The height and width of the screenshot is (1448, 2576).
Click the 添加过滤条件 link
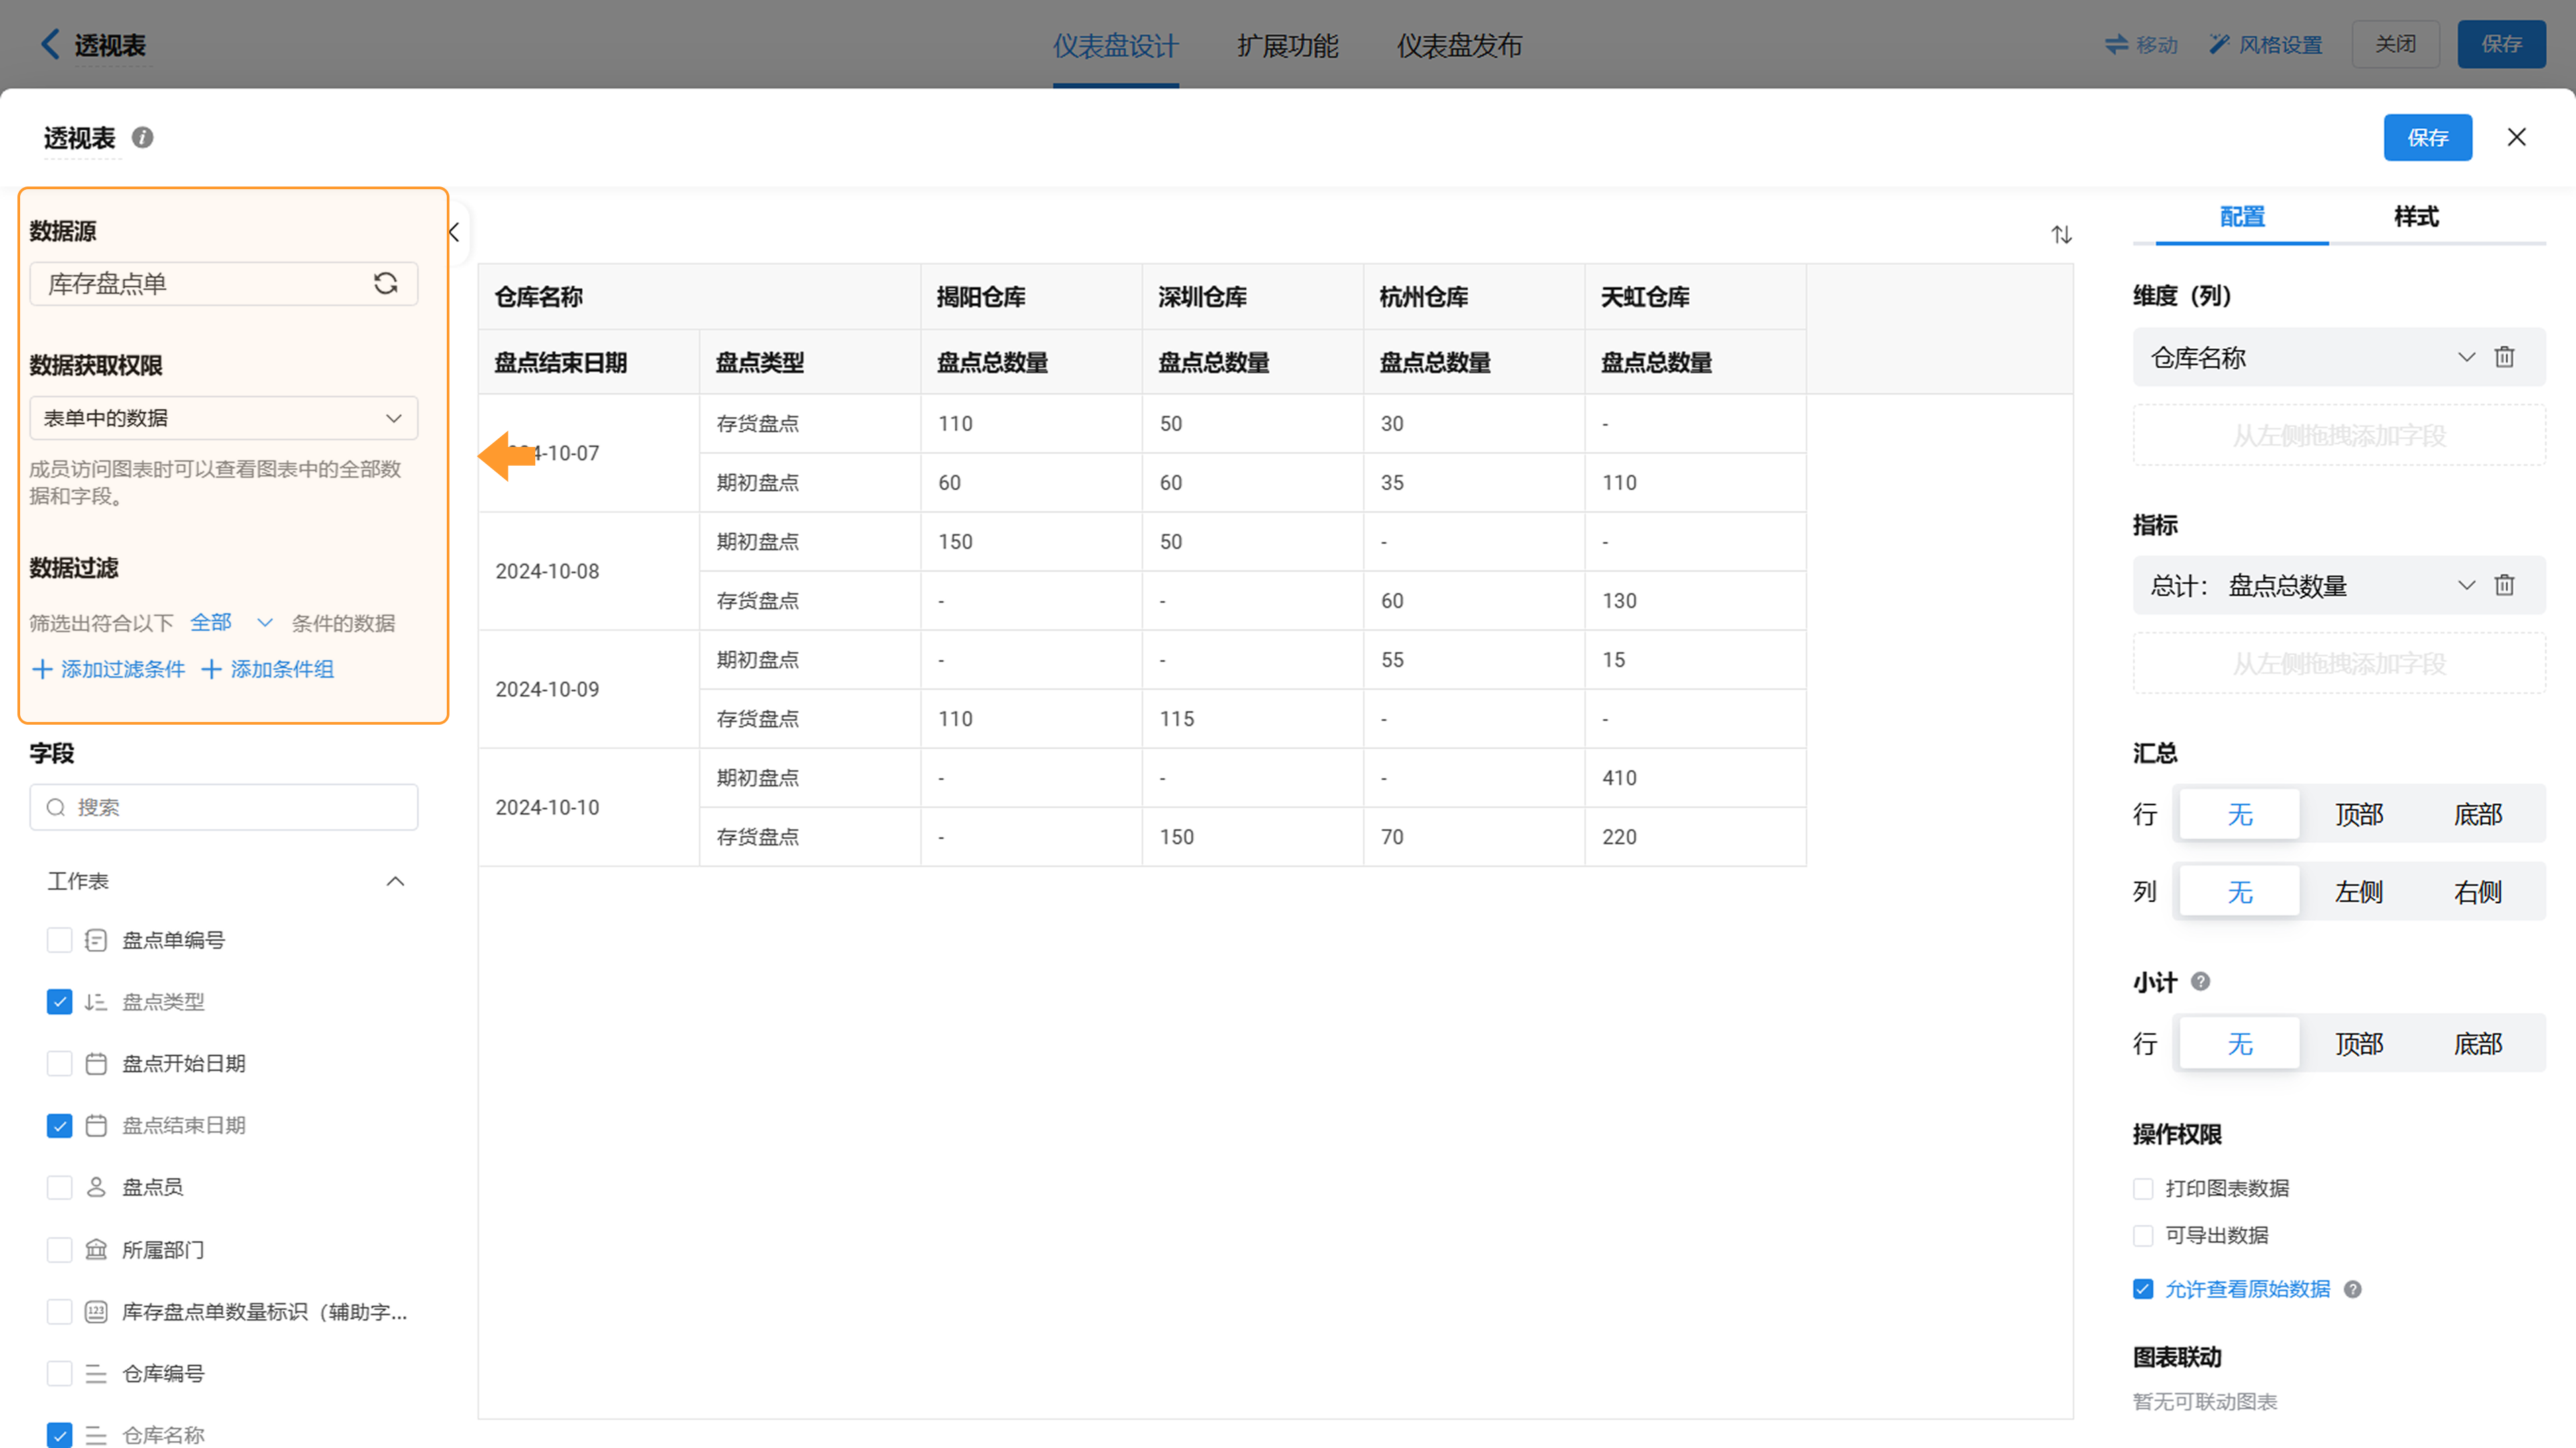(123, 669)
